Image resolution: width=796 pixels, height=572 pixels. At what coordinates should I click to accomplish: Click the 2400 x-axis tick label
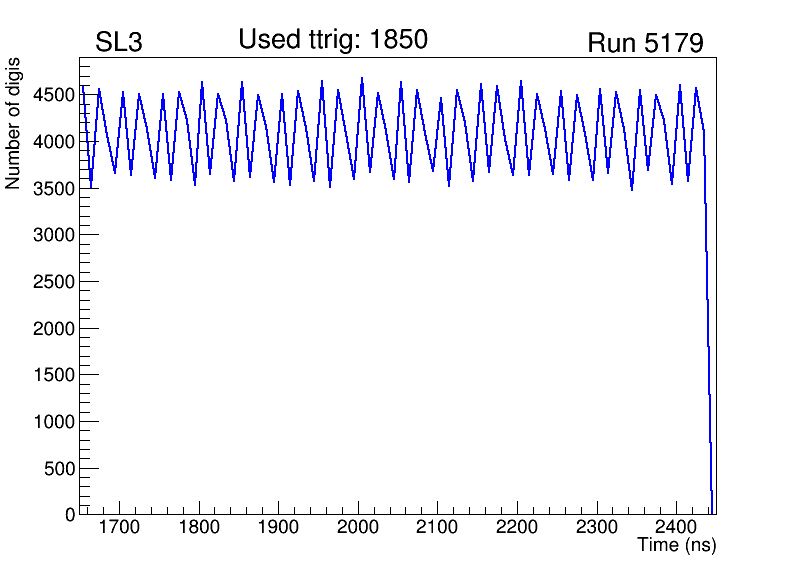coord(676,527)
